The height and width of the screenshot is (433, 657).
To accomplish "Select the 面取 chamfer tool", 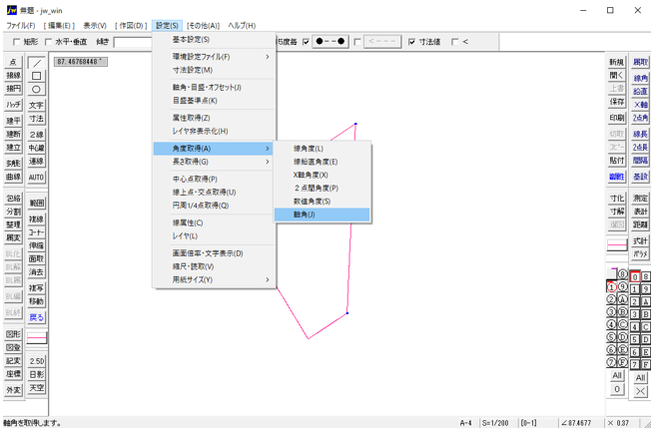I will [36, 259].
